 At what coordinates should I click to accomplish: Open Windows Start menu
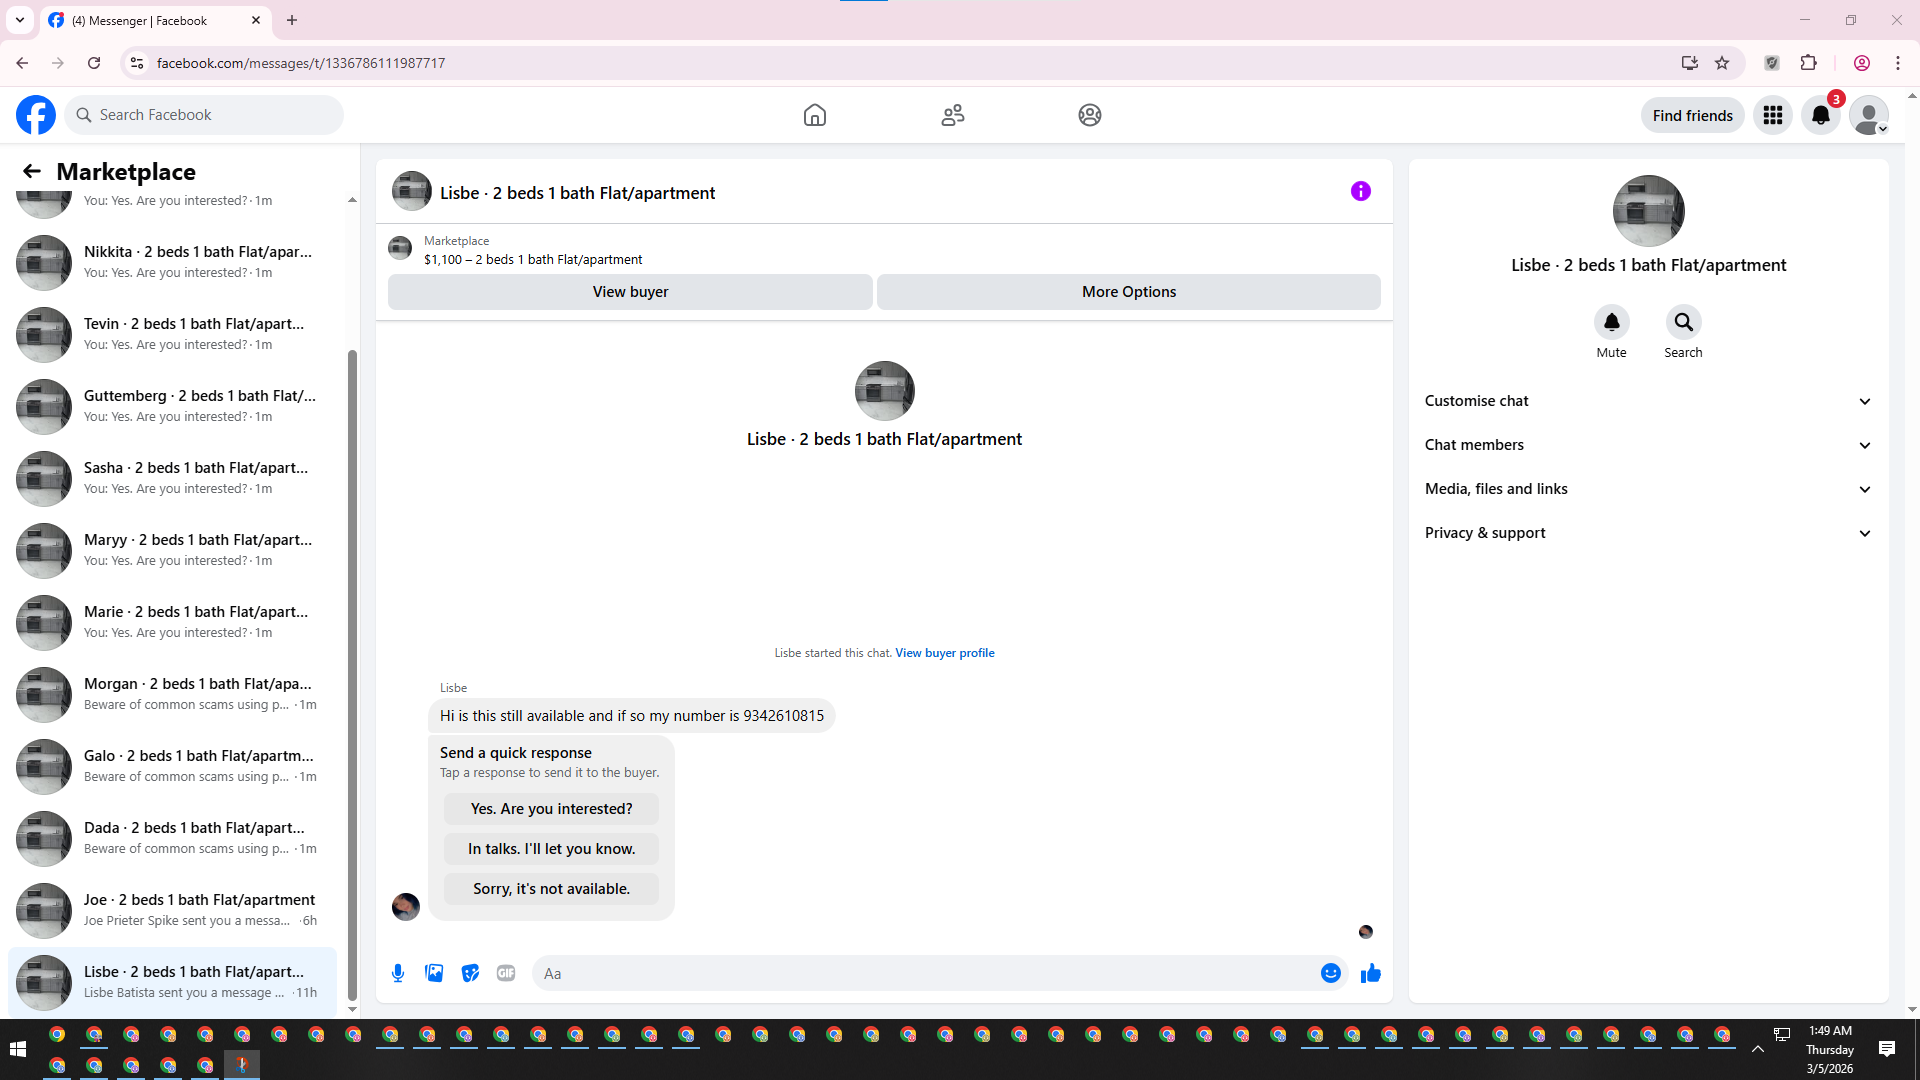[17, 1049]
